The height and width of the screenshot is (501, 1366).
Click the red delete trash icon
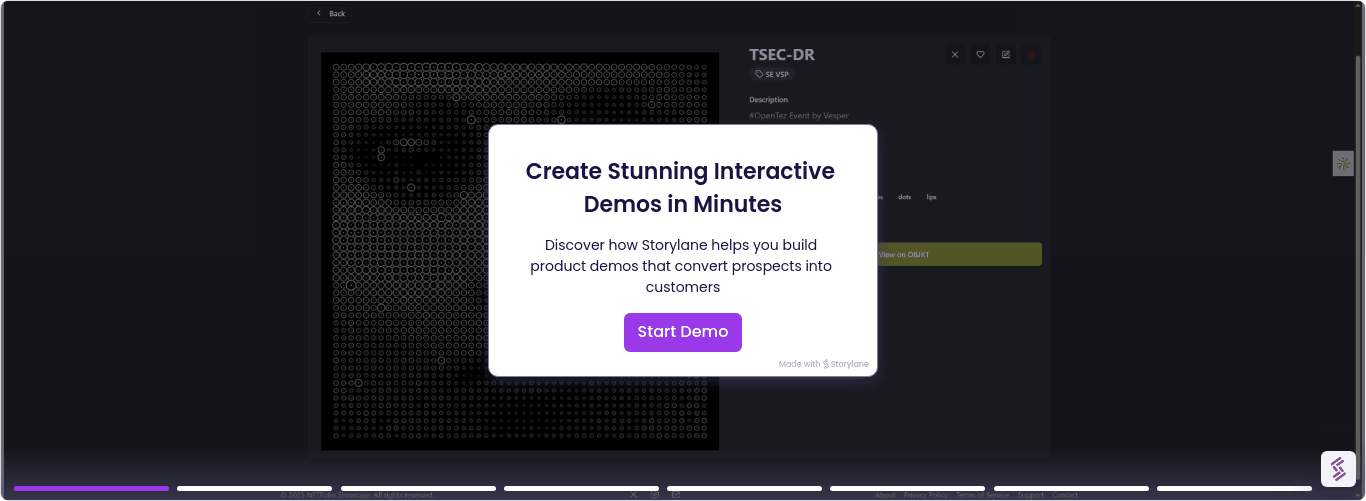click(1032, 55)
